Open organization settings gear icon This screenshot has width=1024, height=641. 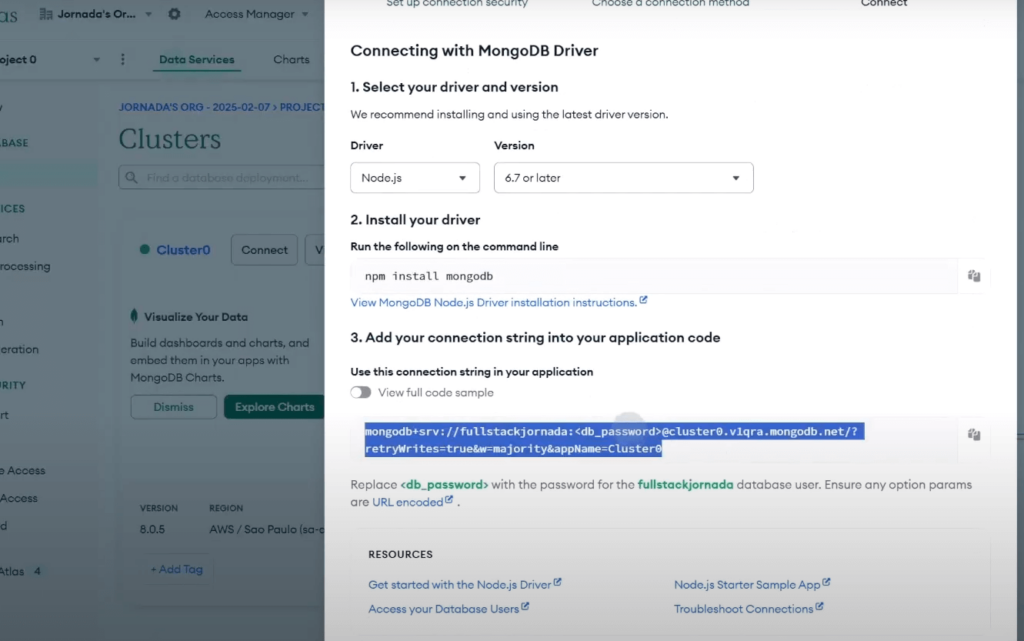coord(175,14)
